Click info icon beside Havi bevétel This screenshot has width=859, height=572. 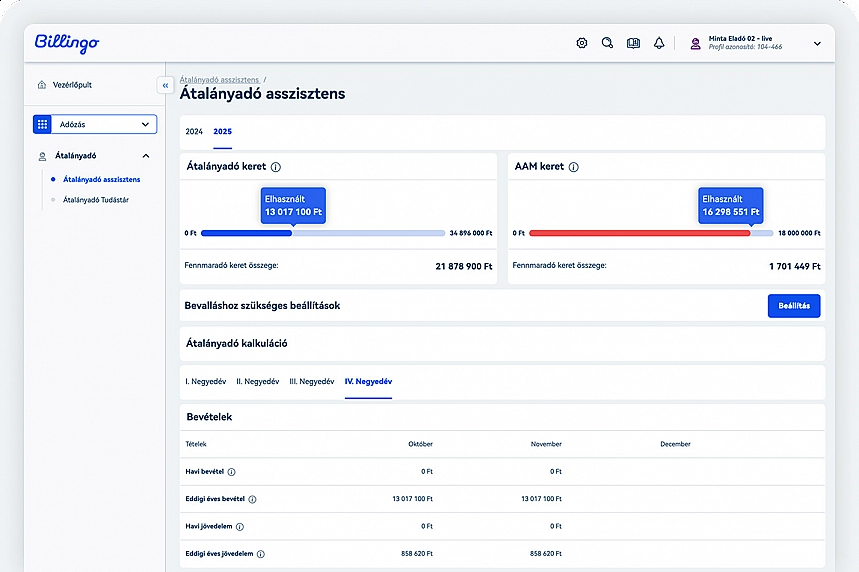pos(232,471)
